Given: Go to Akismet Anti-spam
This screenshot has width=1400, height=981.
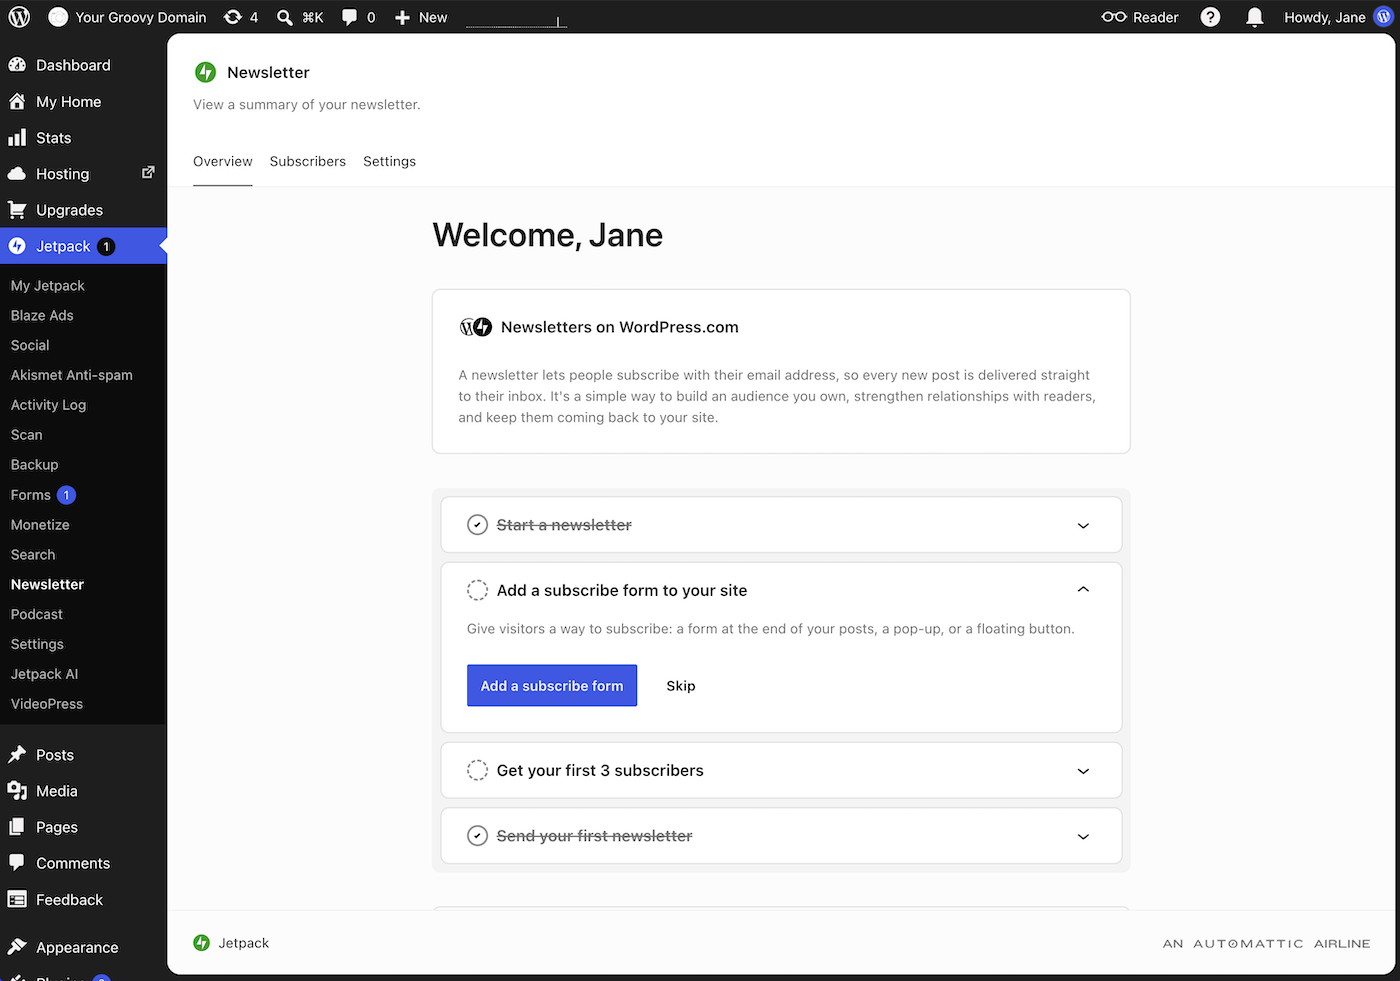Looking at the screenshot, I should pos(72,375).
